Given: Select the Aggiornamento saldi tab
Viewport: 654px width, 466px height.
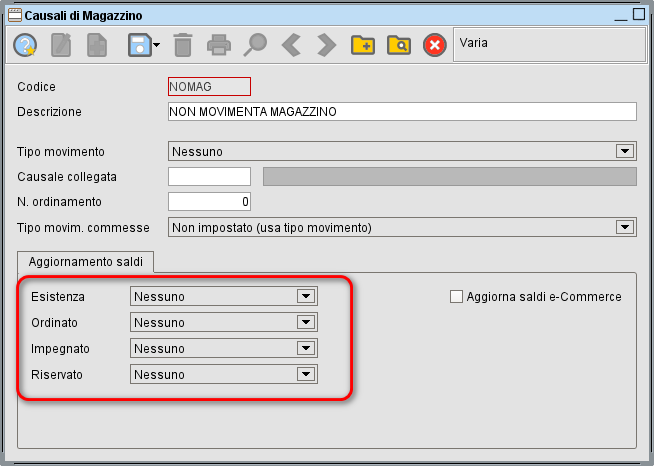Looking at the screenshot, I should point(86,261).
